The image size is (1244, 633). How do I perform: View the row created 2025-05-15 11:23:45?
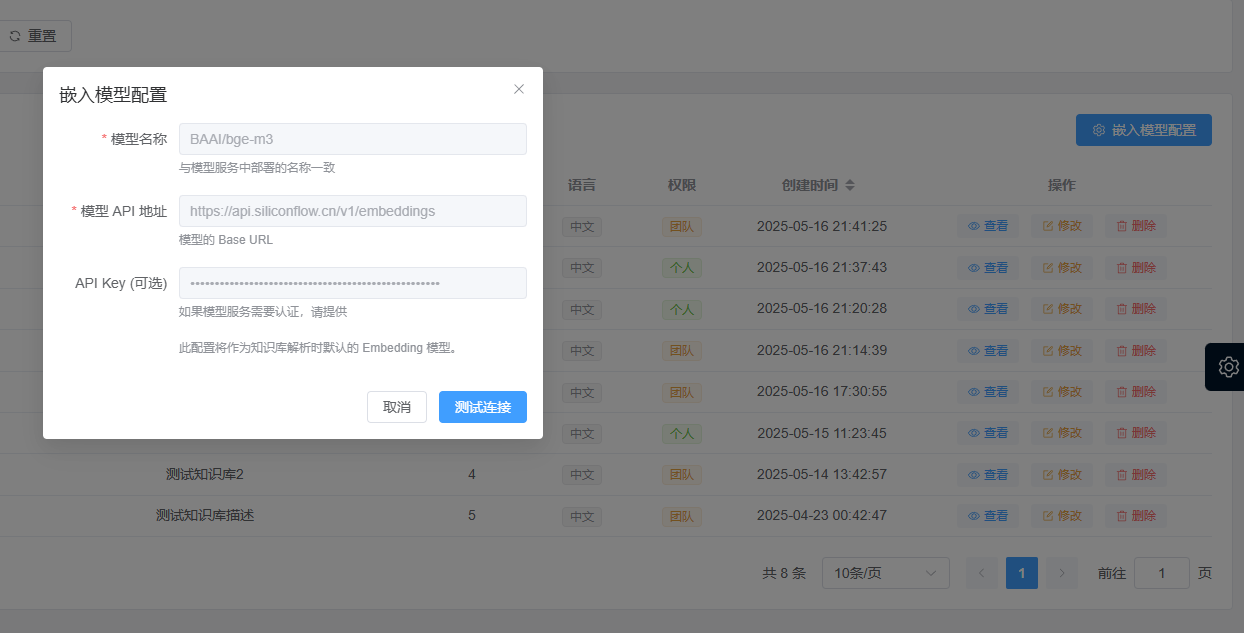click(x=988, y=433)
